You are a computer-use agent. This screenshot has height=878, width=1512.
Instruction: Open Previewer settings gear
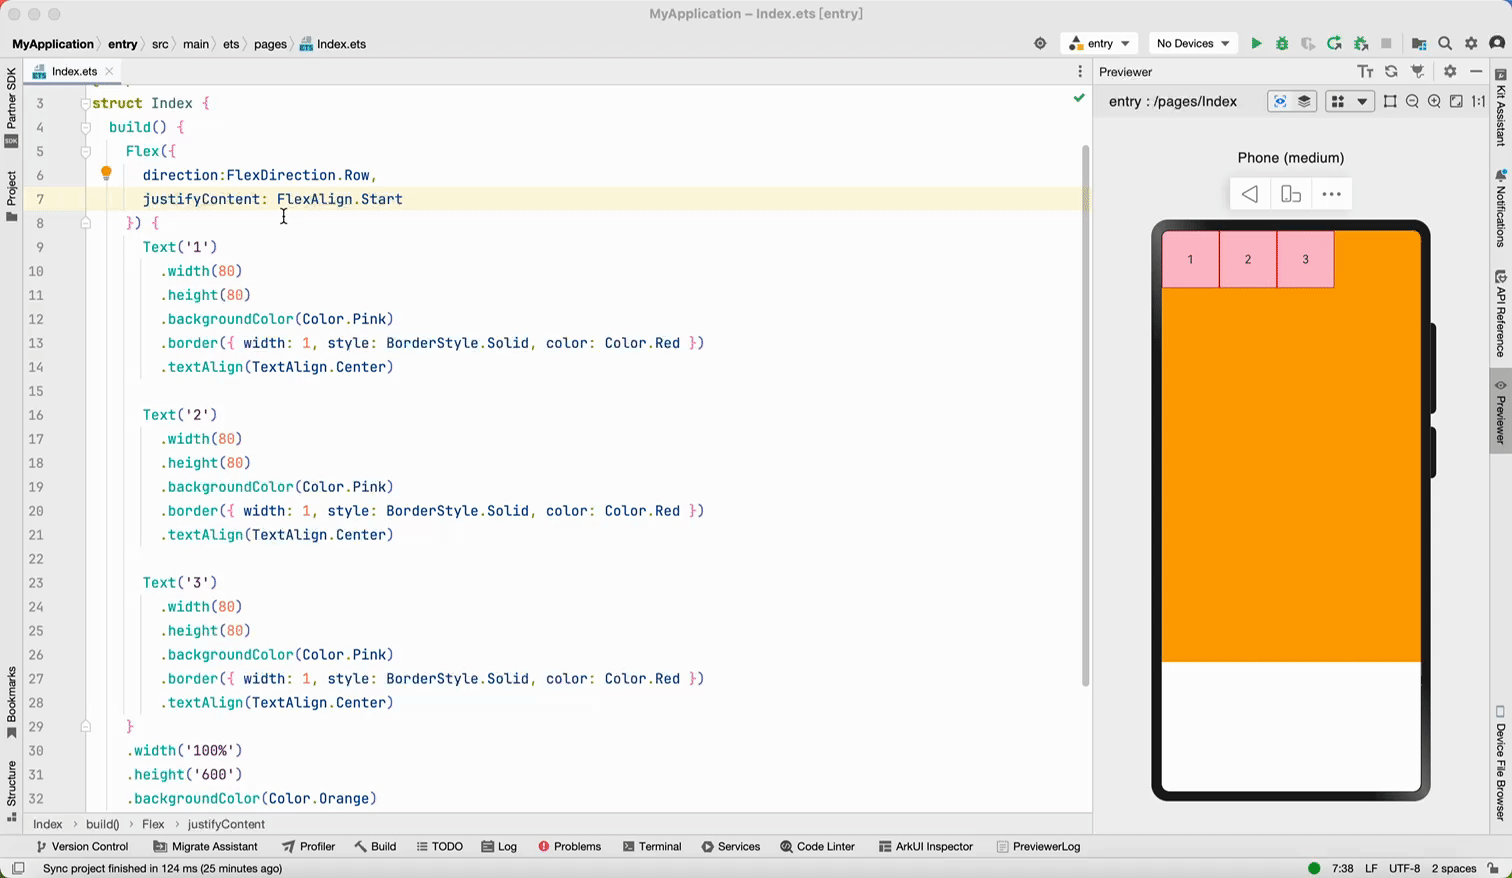(1450, 72)
